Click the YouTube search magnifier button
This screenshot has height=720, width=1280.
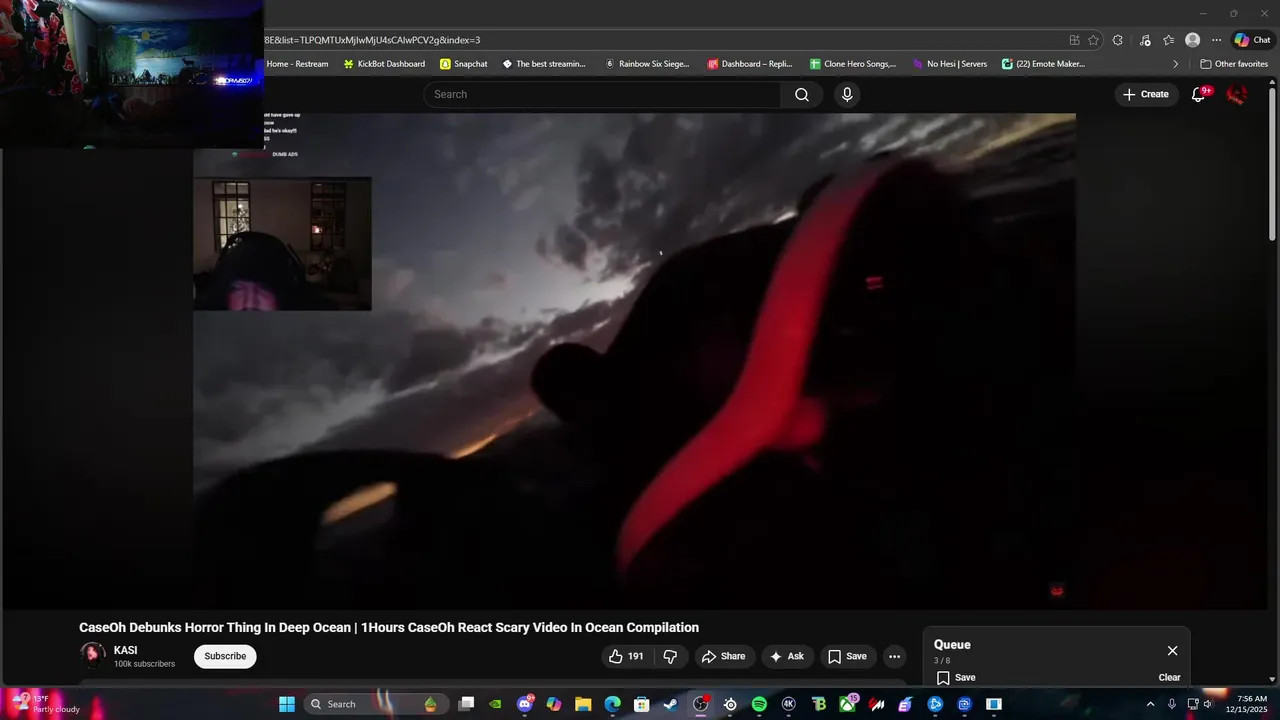pyautogui.click(x=802, y=94)
